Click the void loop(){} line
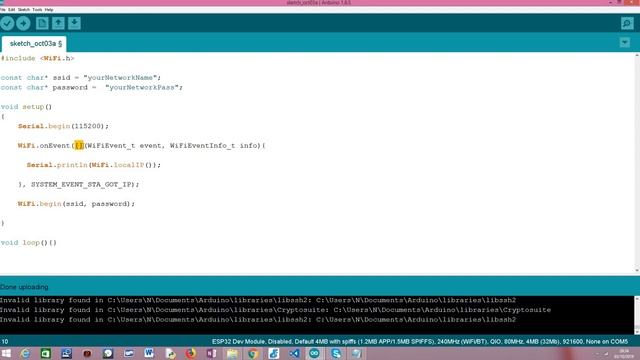Viewport: 640px width, 360px height. click(29, 242)
